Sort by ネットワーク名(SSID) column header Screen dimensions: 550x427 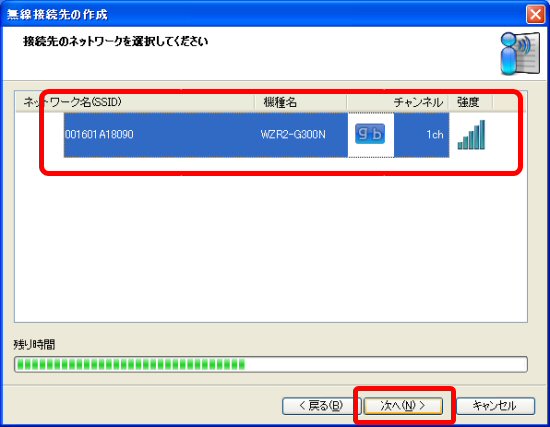tap(135, 102)
